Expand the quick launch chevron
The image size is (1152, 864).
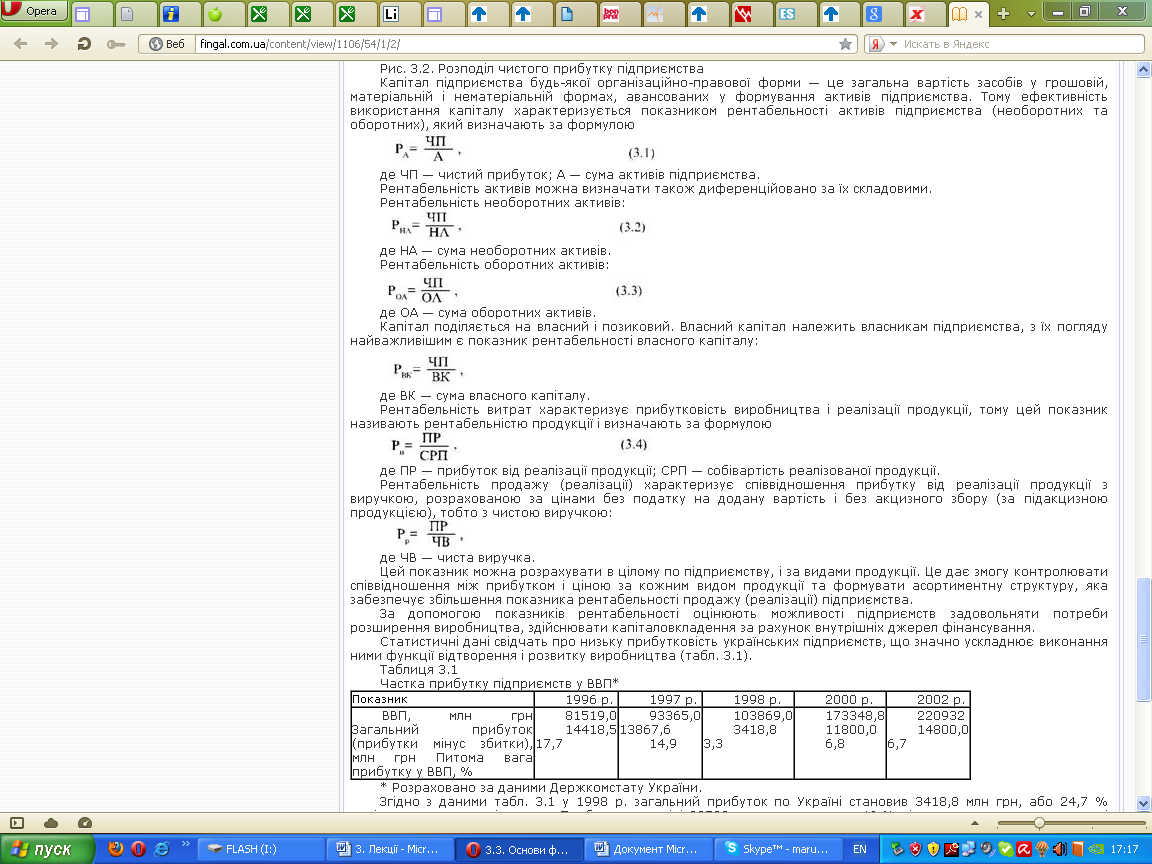pyautogui.click(x=185, y=844)
